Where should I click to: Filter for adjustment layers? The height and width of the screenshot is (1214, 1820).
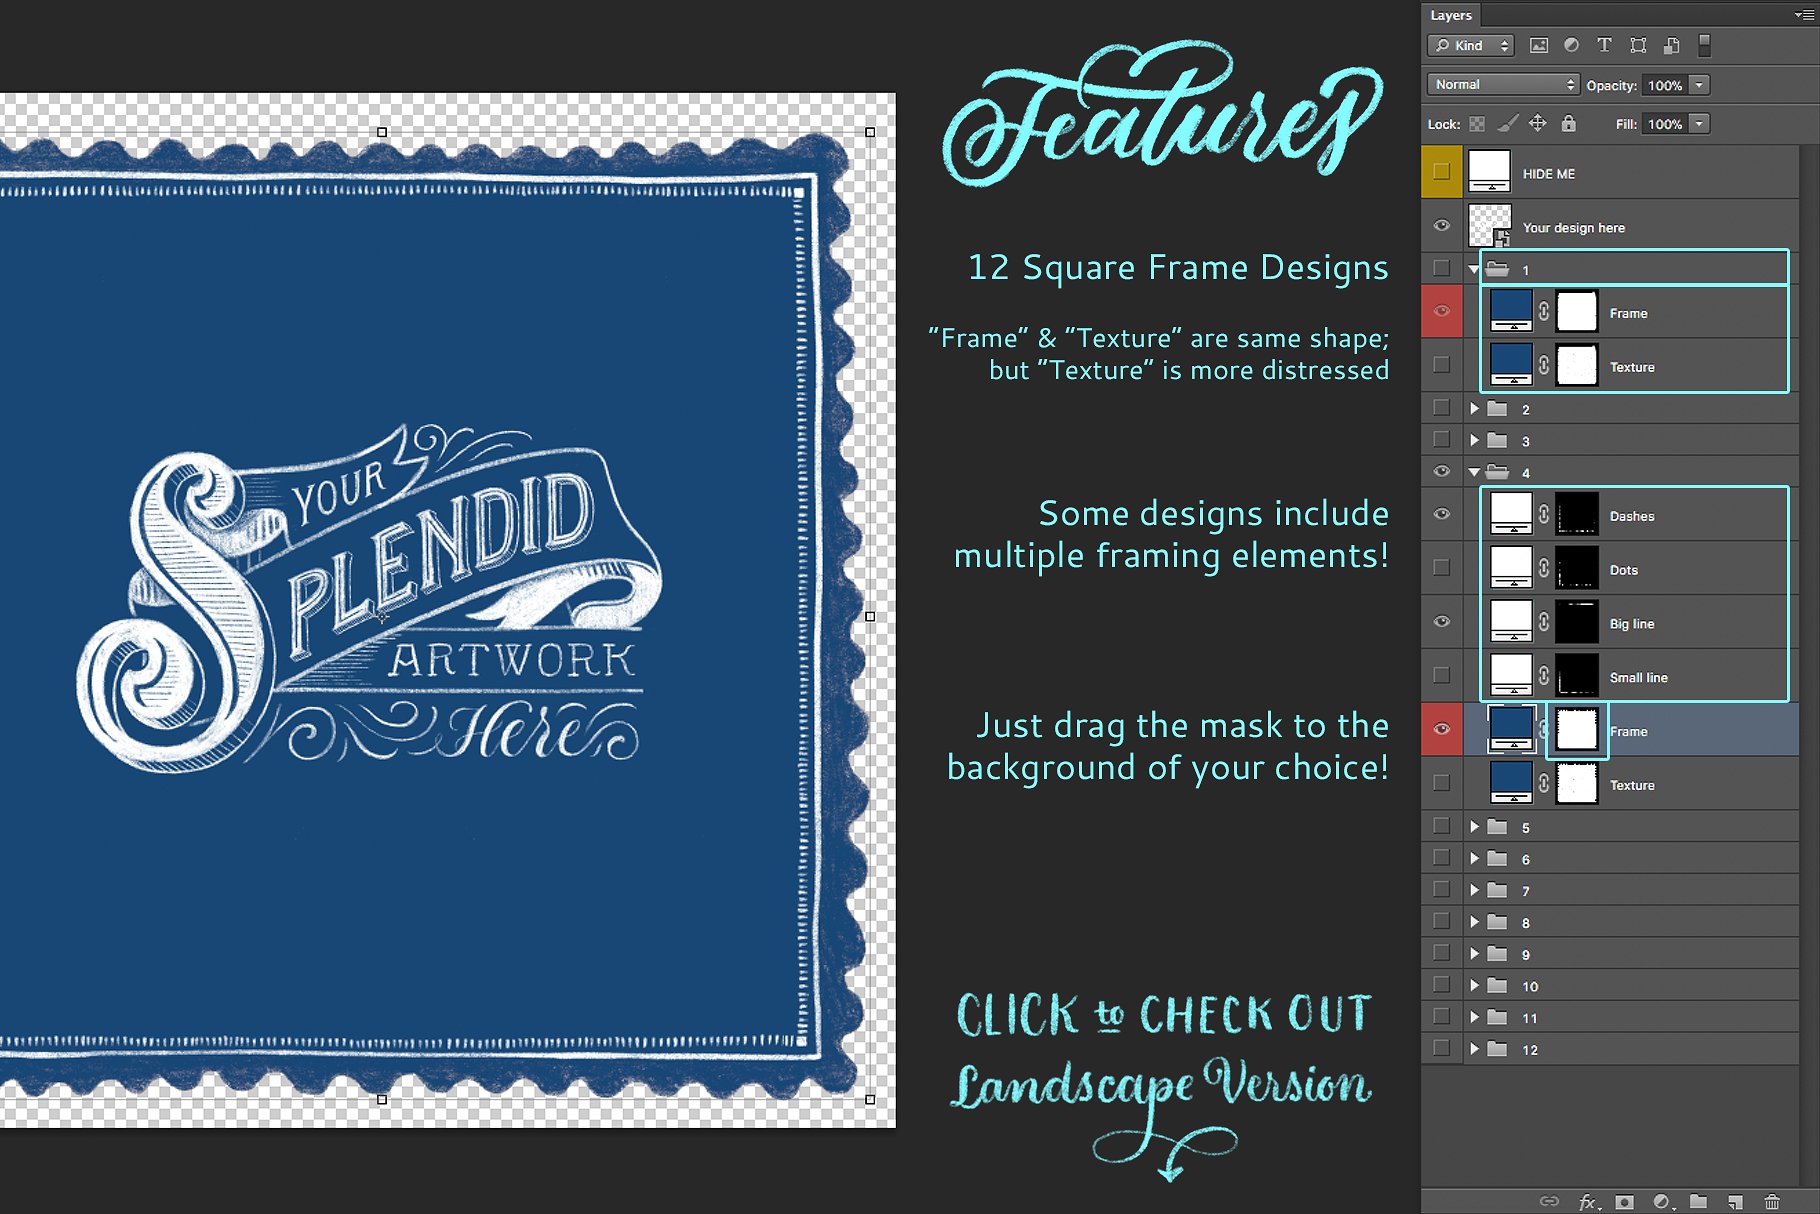(1572, 45)
